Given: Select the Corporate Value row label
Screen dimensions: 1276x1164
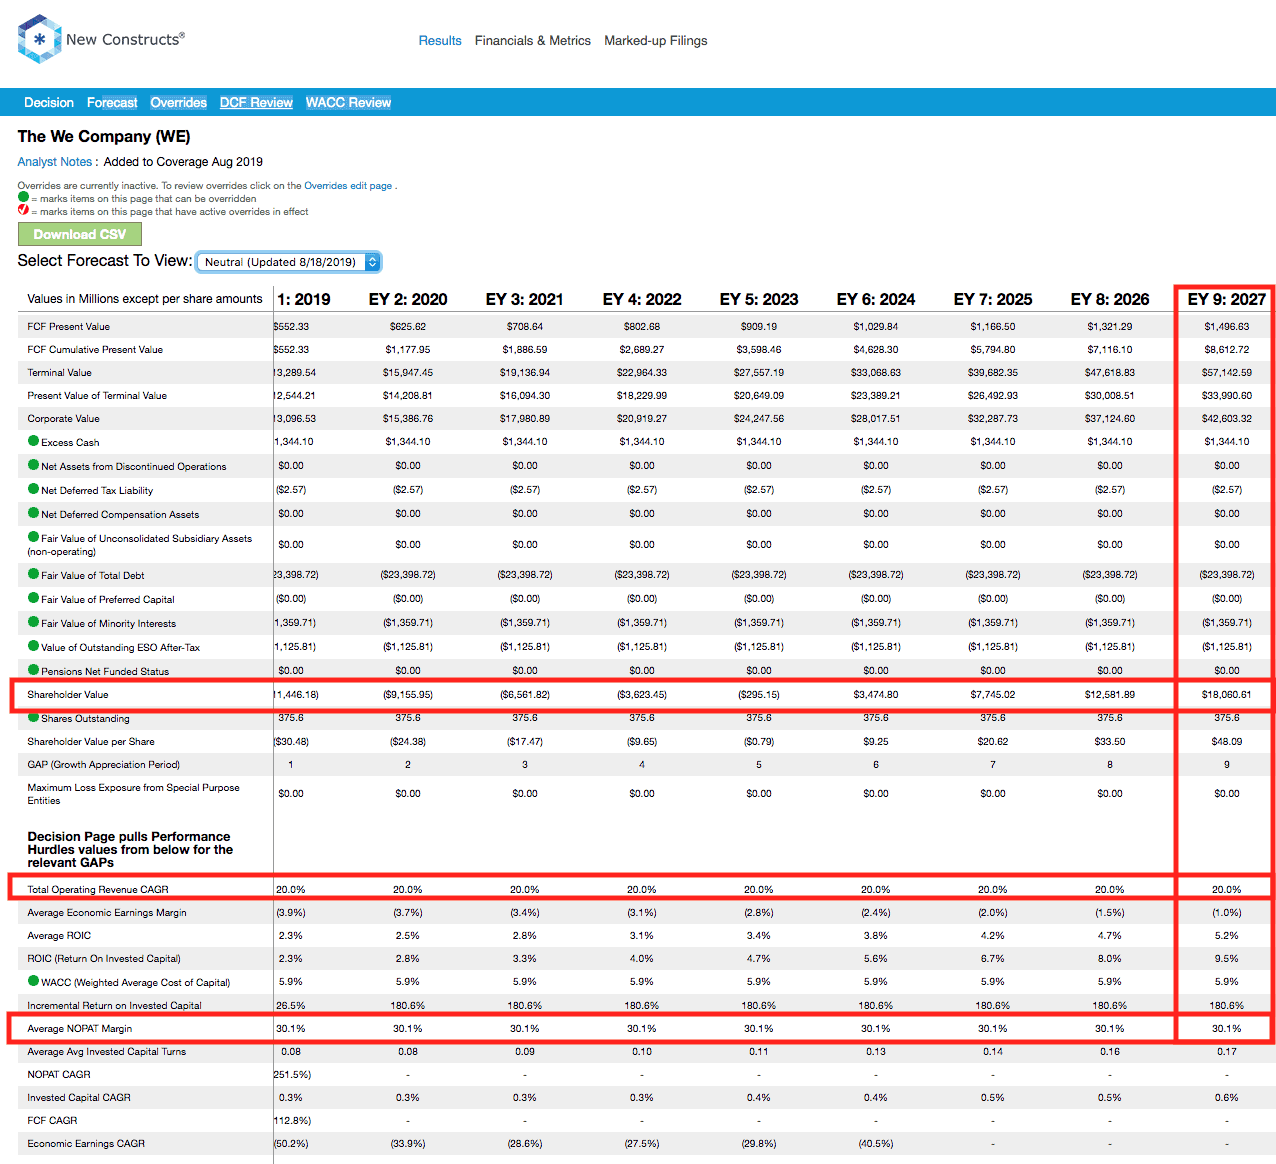Looking at the screenshot, I should click(63, 419).
